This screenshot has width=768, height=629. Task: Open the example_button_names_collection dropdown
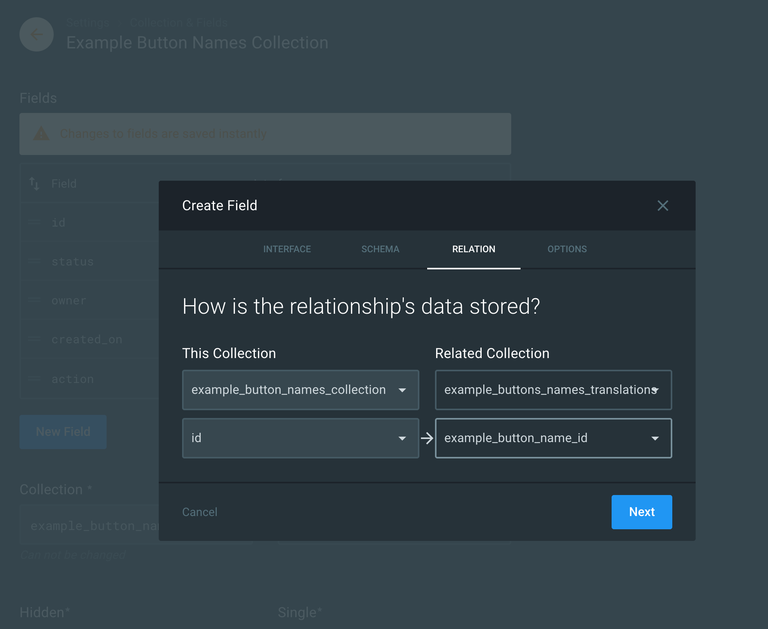(300, 390)
